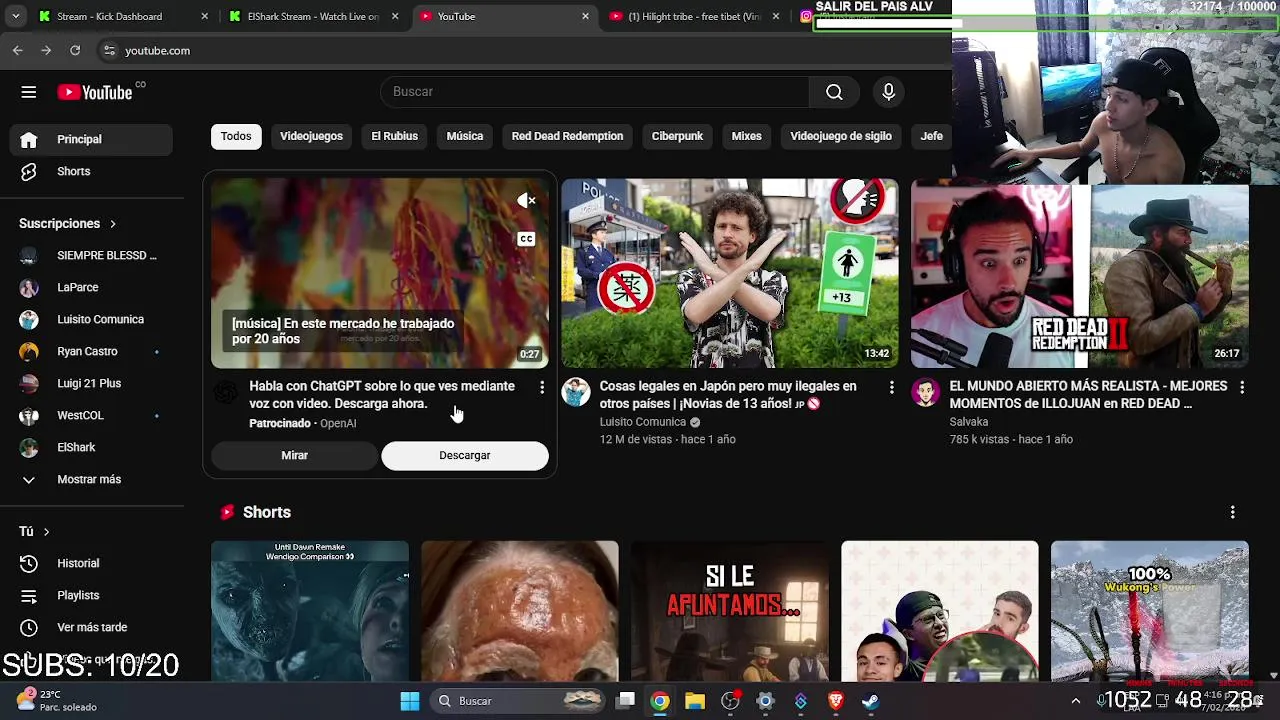Reload the YouTube page
Image resolution: width=1280 pixels, height=720 pixels.
[75, 50]
